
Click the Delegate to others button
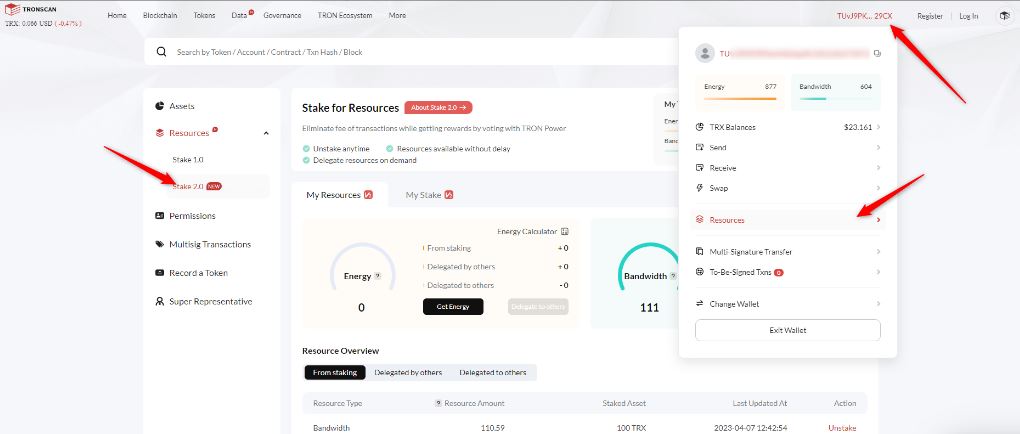[538, 306]
